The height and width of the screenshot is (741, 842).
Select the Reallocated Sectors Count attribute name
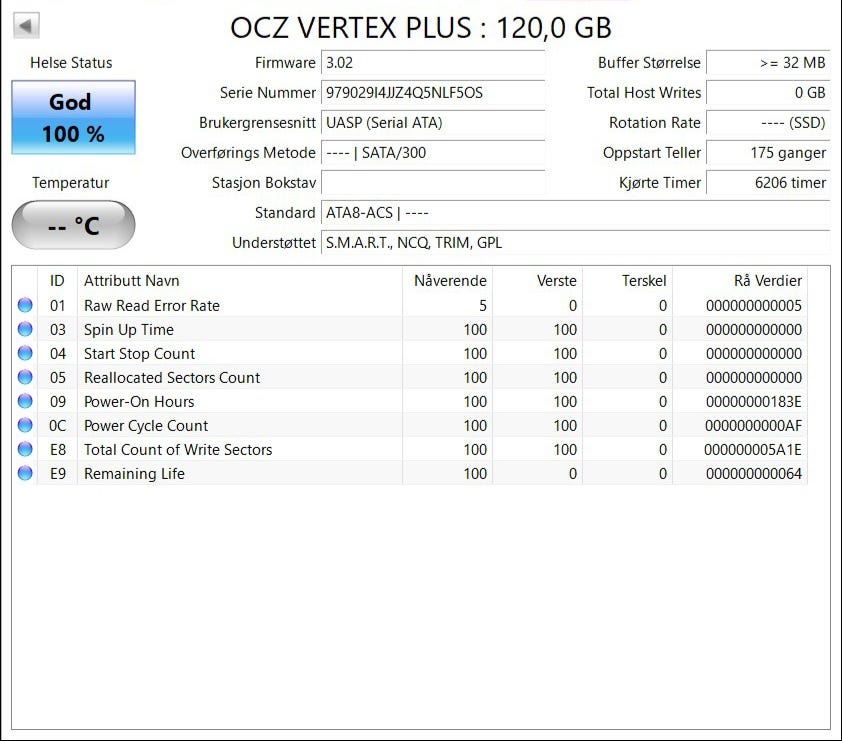point(172,377)
